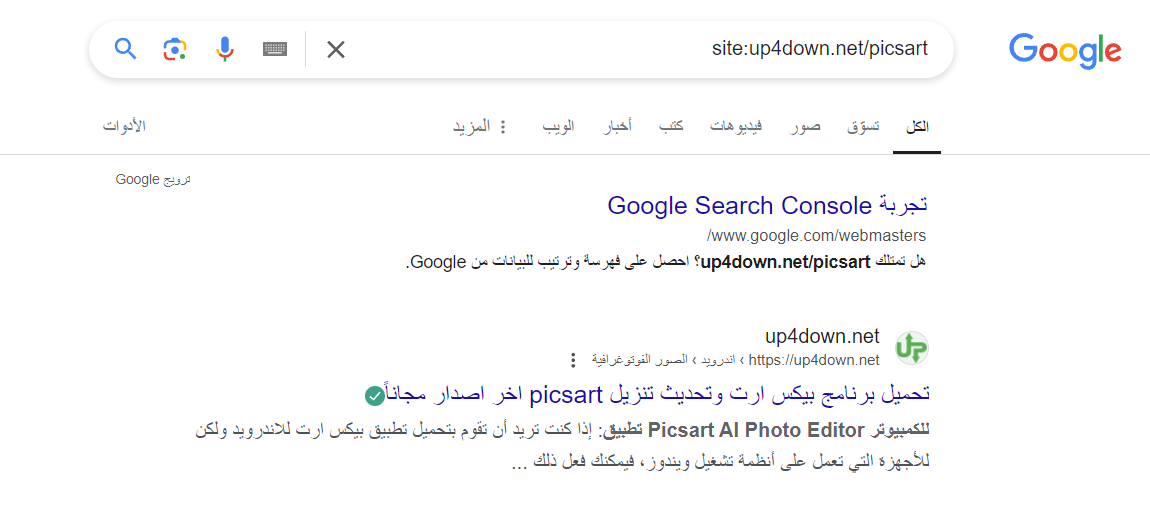
Task: Click the up4down.net site favicon
Action: click(x=911, y=348)
